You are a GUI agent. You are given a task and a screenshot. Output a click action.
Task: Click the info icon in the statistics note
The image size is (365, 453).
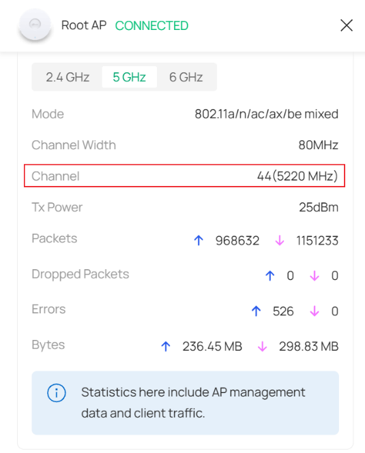click(x=56, y=393)
